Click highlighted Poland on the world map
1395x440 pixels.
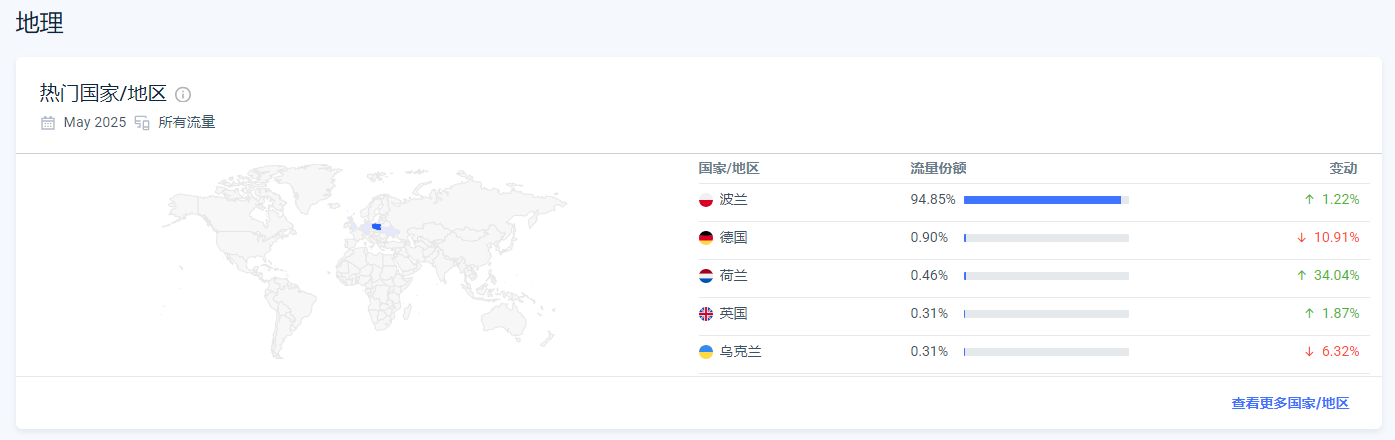[376, 227]
